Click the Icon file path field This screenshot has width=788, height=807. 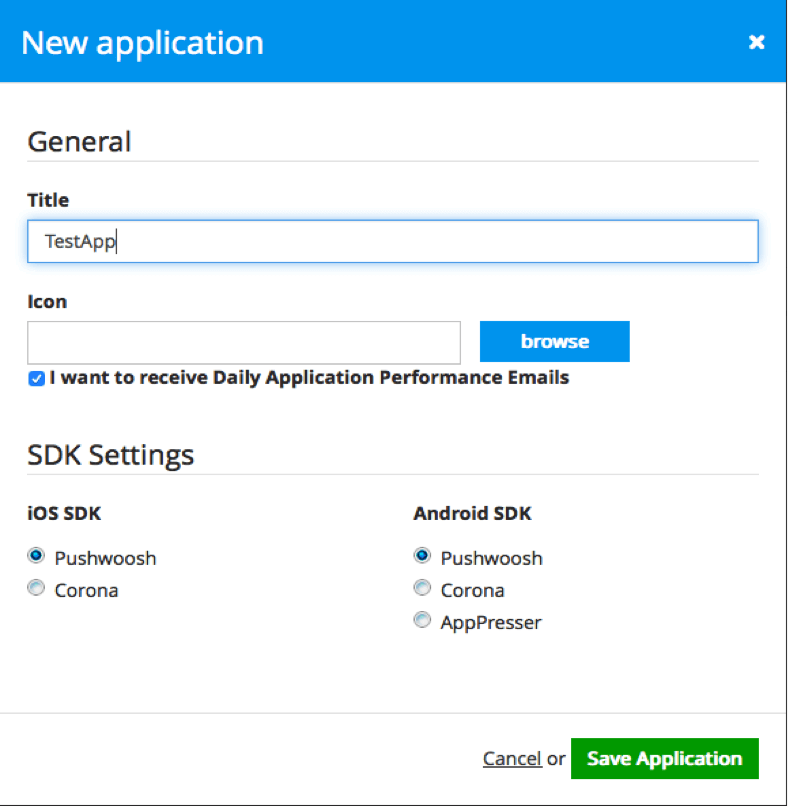[x=244, y=343]
